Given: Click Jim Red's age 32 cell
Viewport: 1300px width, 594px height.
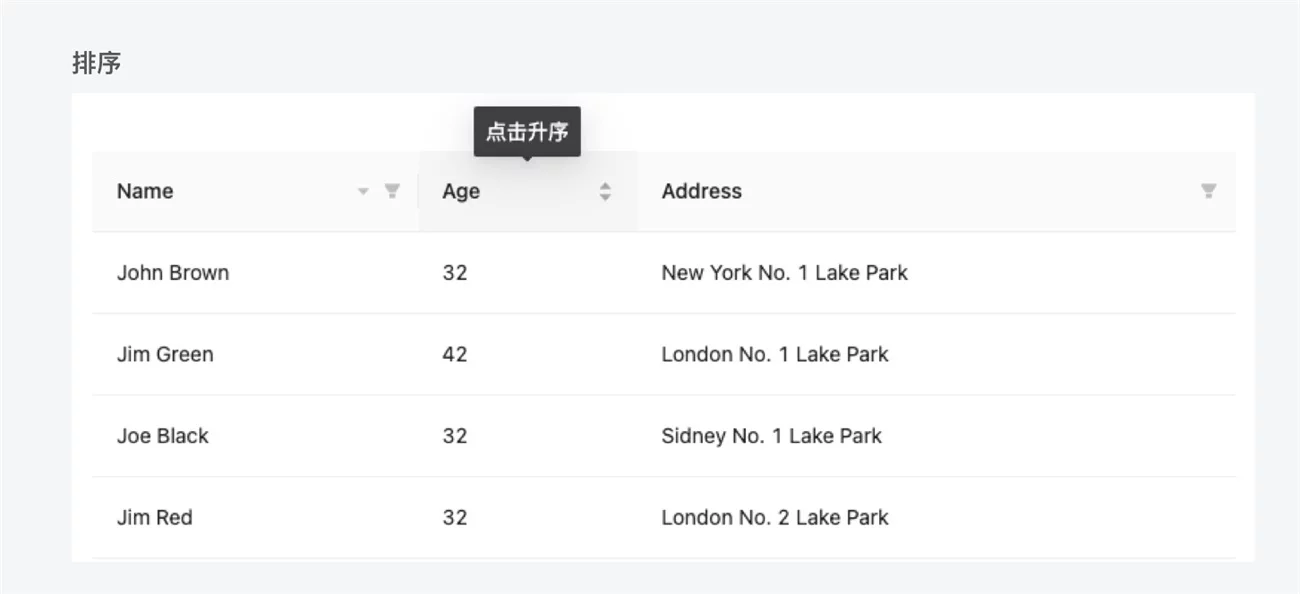Looking at the screenshot, I should tap(455, 518).
